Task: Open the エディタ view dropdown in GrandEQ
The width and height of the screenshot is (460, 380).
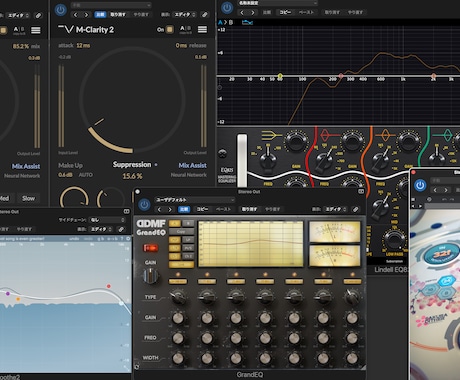Action: coord(335,209)
